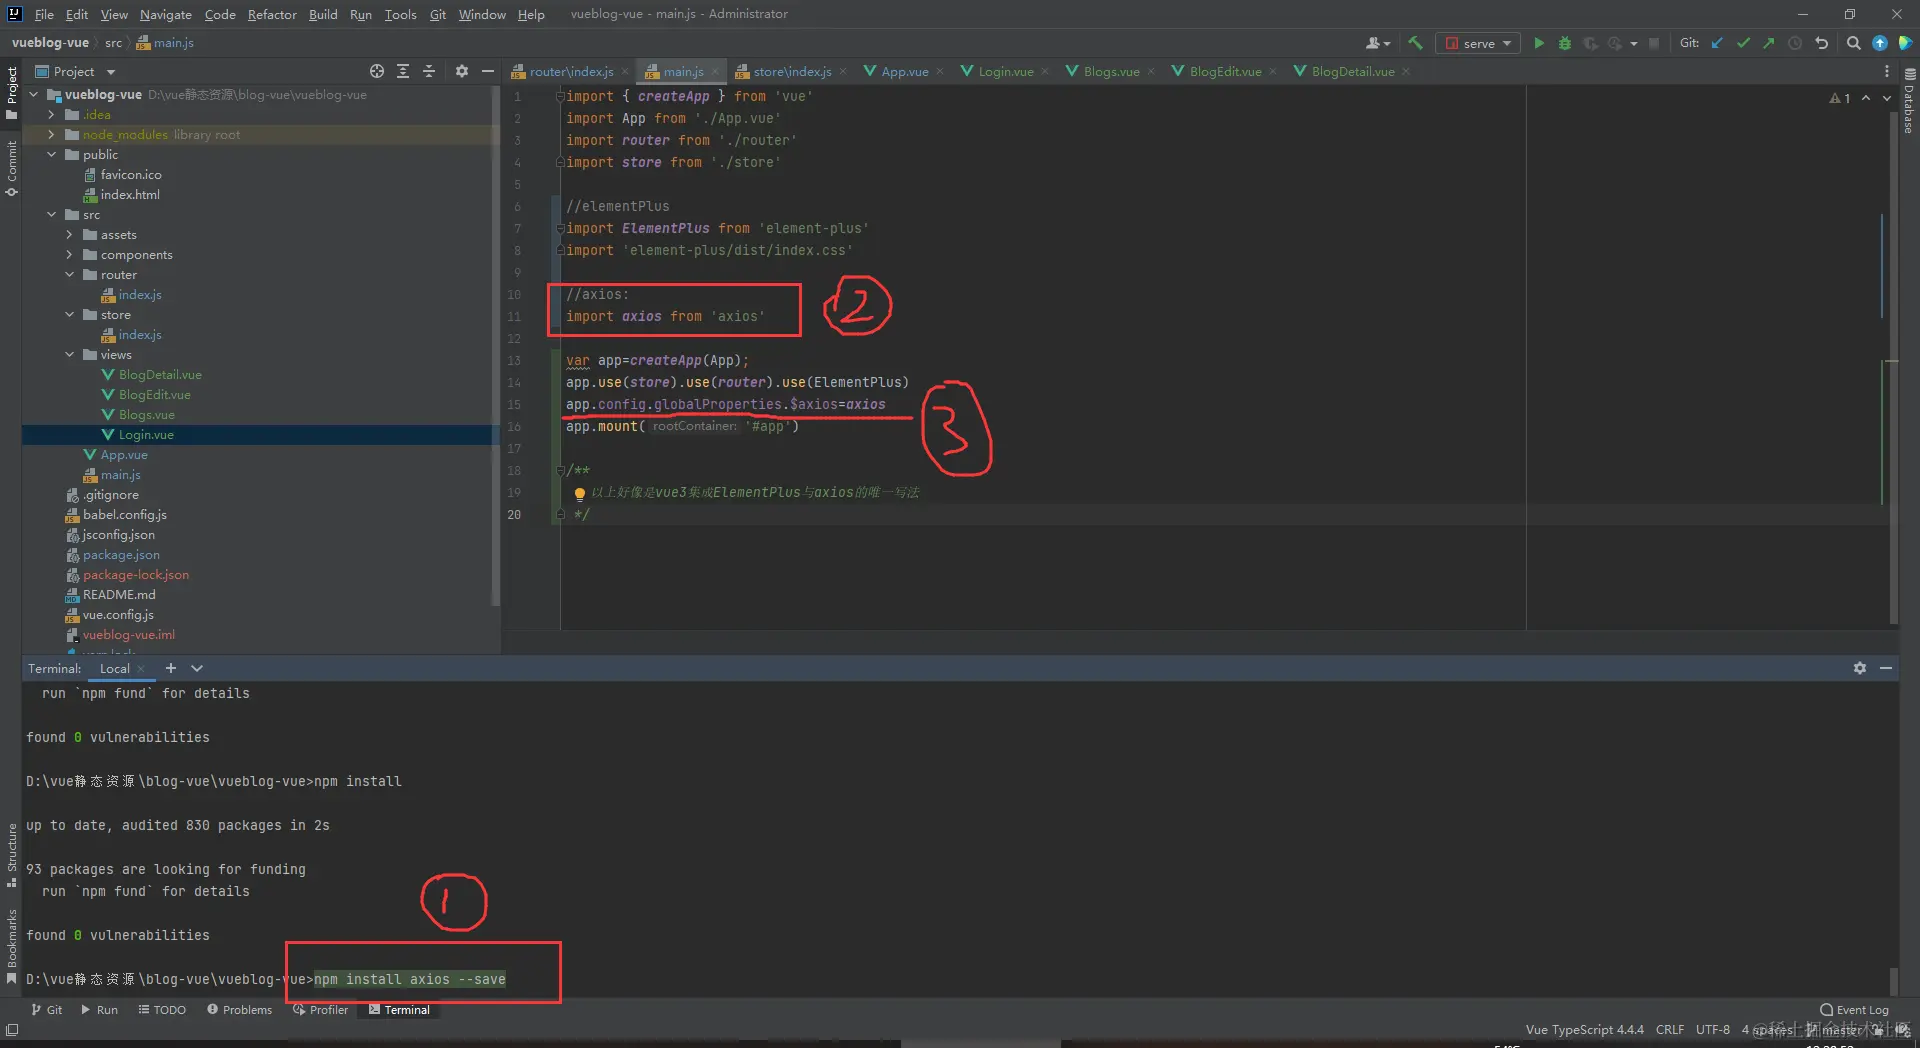Hide the Project panel with minus icon

pyautogui.click(x=488, y=71)
